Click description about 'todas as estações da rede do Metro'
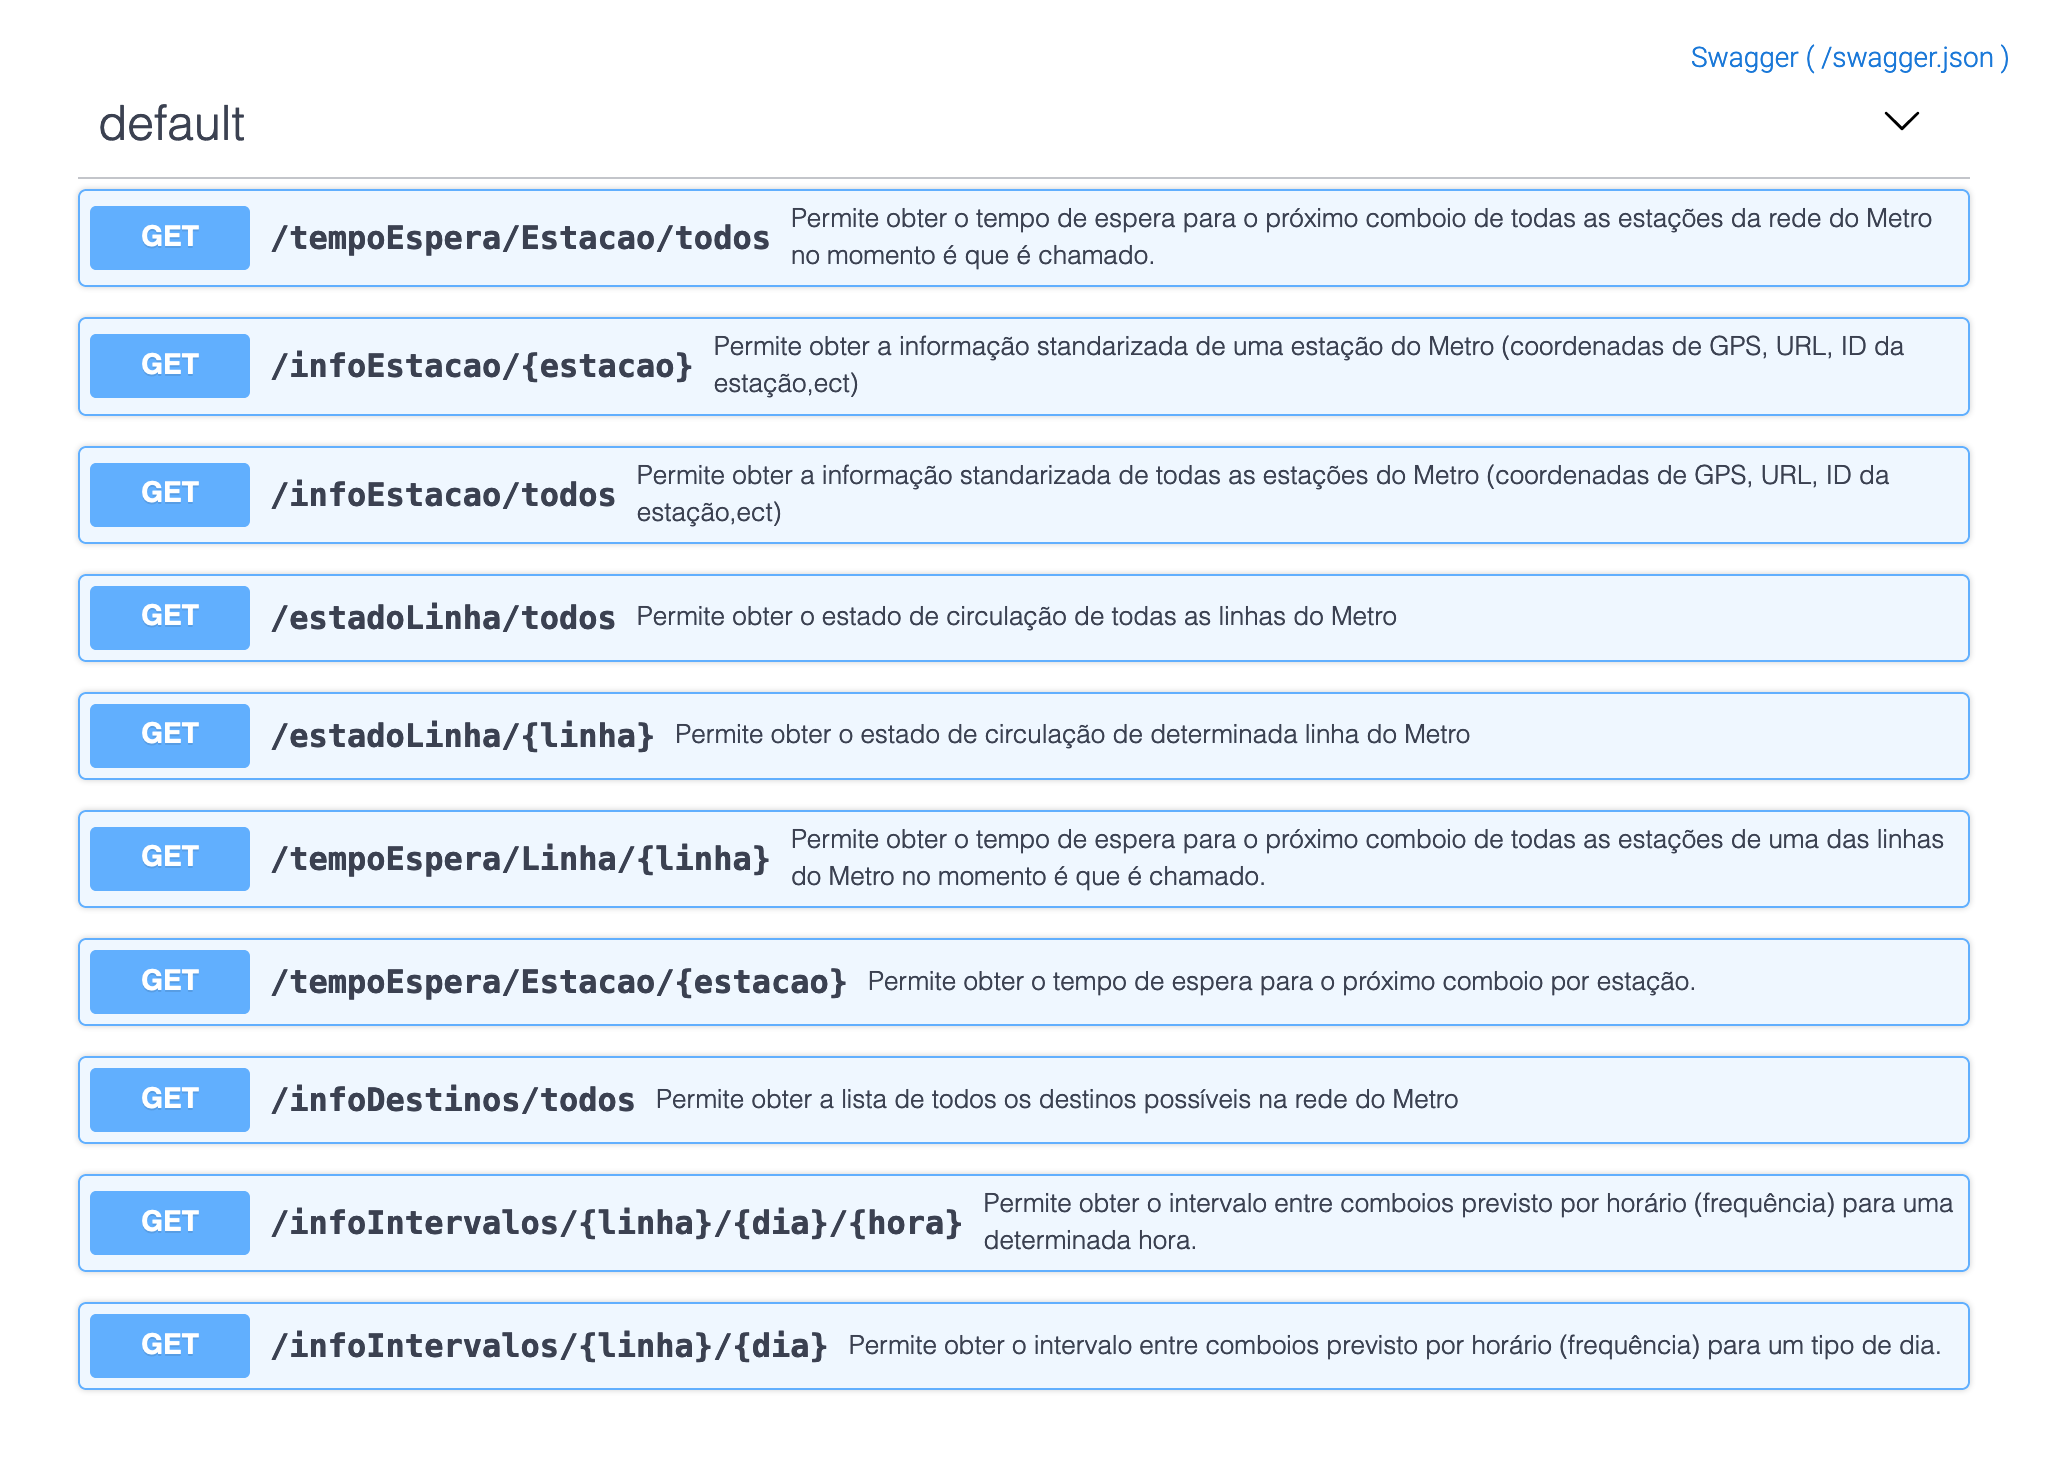2048x1460 pixels. pos(1361,237)
